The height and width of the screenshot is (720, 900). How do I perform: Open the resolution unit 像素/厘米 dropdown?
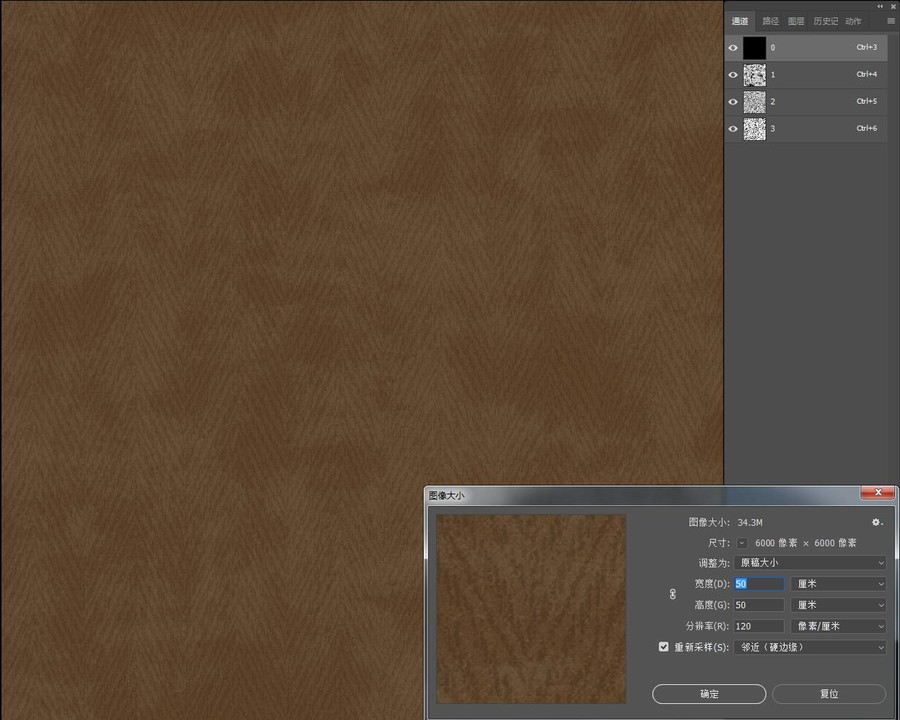[x=838, y=626]
